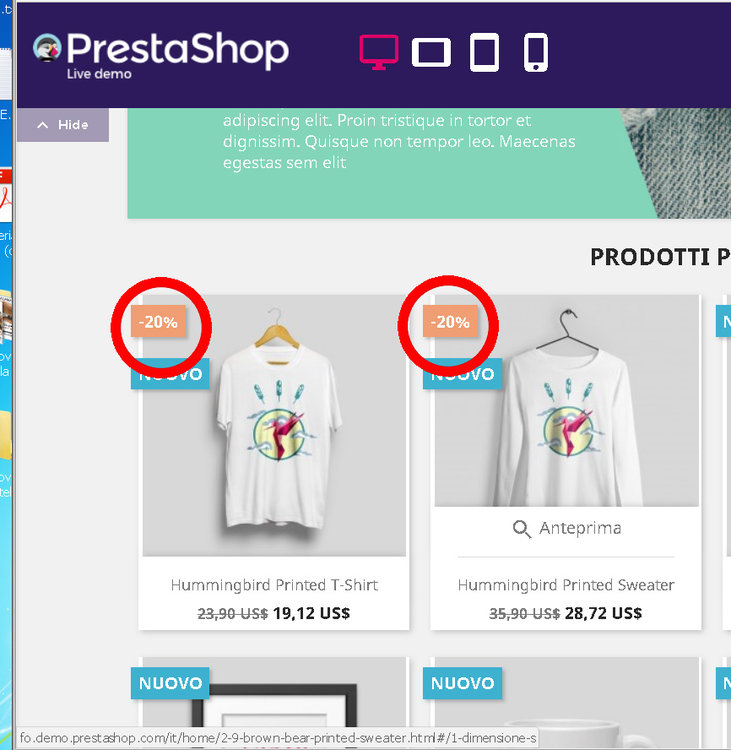This screenshot has width=731, height=750.
Task: Select mobile phone preview icon
Action: (536, 52)
